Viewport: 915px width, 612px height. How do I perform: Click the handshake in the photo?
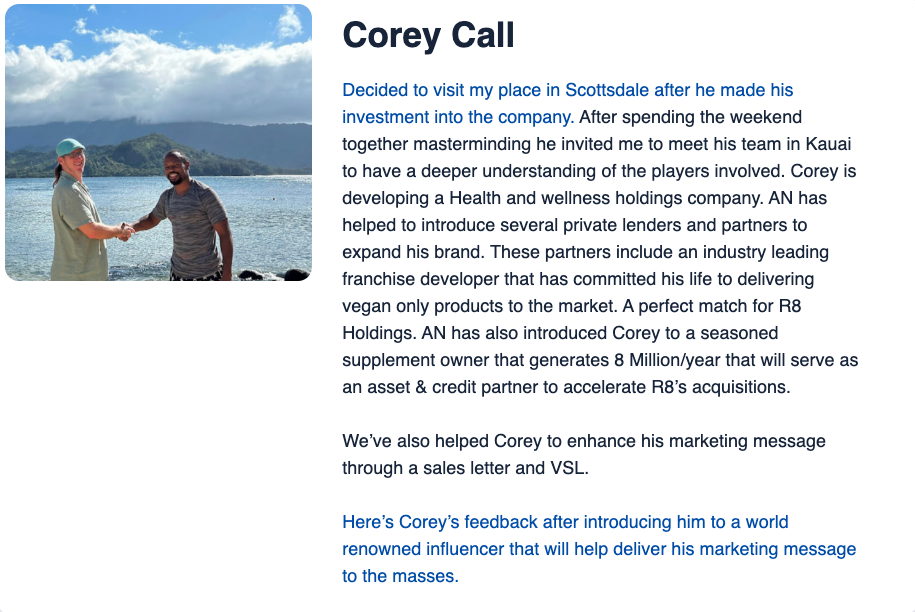point(126,232)
